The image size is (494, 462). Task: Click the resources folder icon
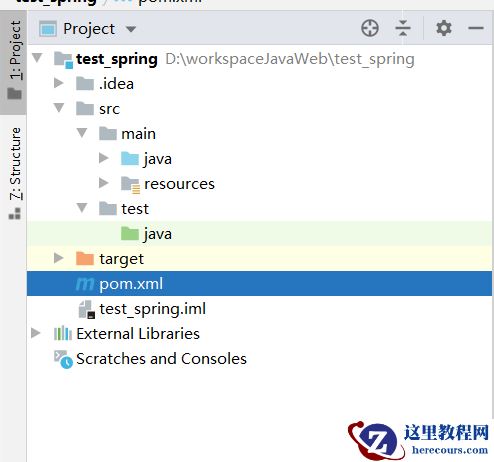click(130, 184)
